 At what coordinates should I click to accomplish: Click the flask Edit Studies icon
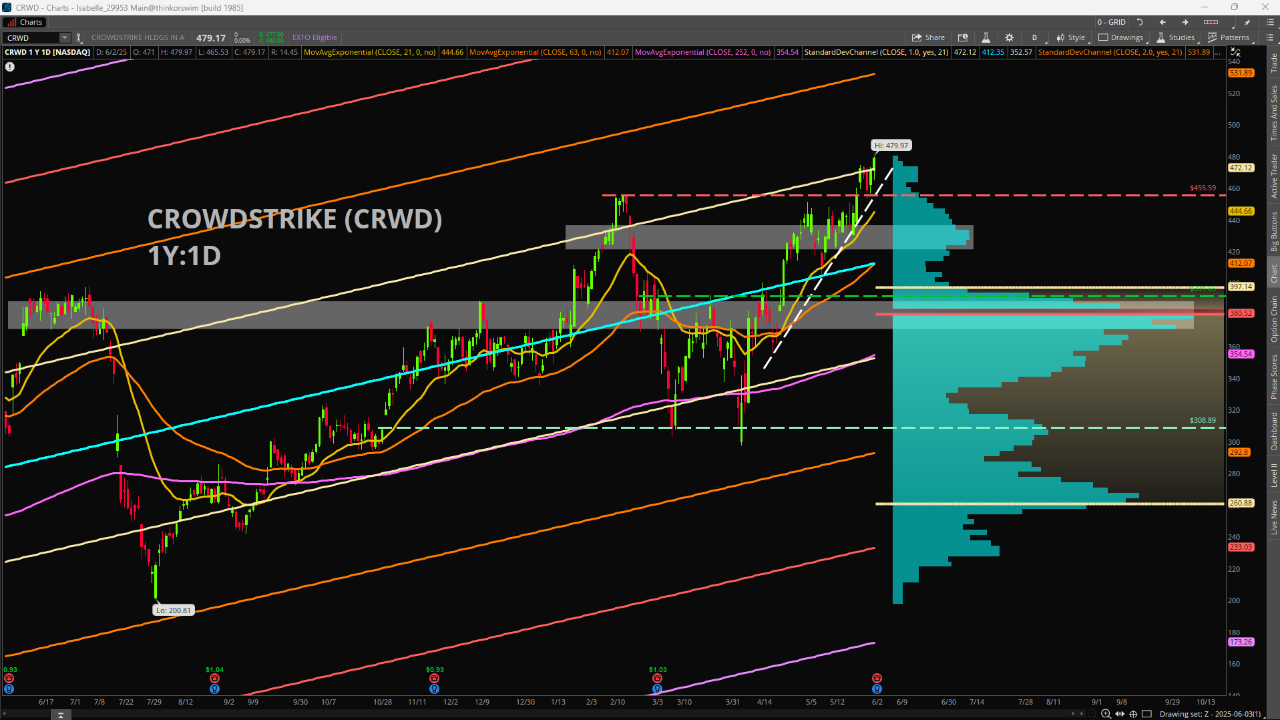point(984,37)
